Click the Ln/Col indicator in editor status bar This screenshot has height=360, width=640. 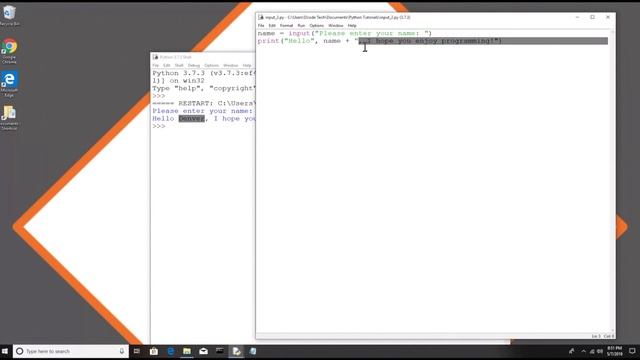click(x=603, y=336)
